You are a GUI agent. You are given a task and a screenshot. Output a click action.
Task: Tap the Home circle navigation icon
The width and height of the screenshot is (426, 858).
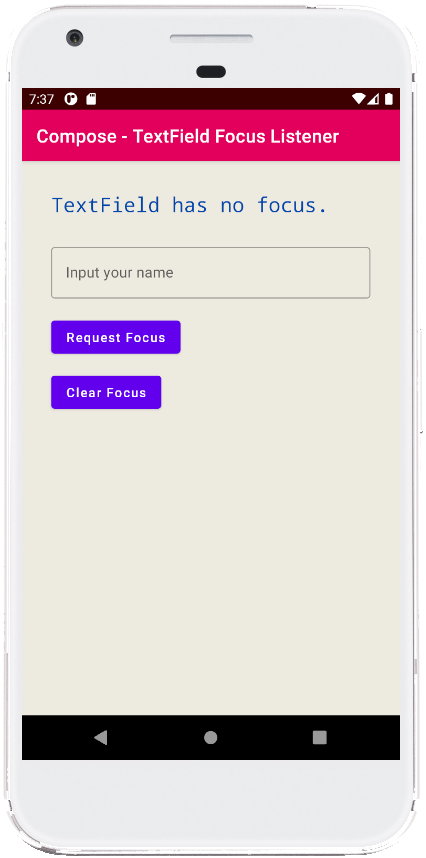(x=211, y=738)
